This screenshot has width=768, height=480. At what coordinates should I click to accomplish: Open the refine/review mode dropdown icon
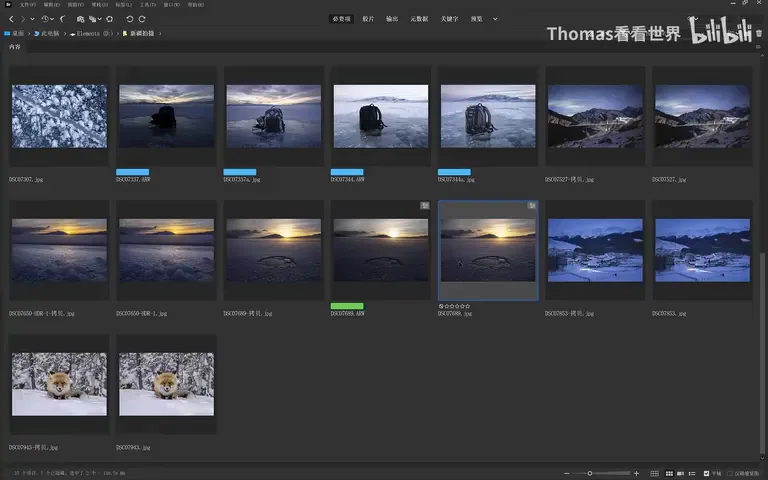95,19
